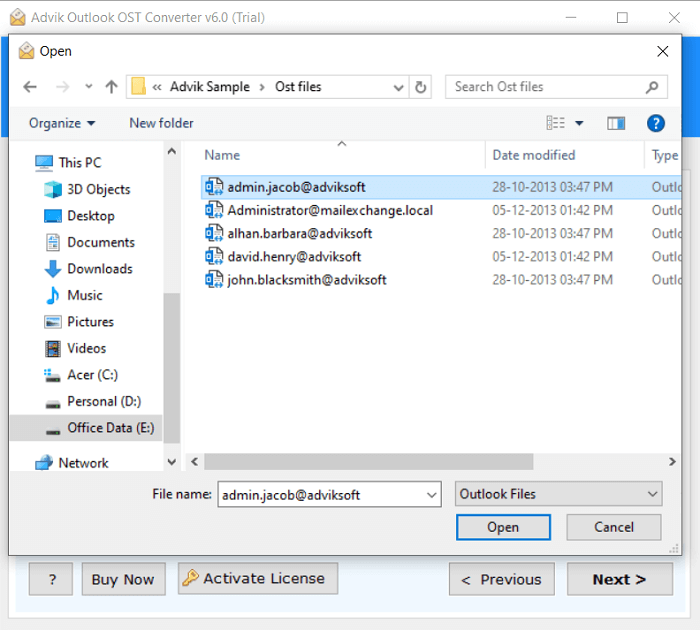The height and width of the screenshot is (630, 700).
Task: Sort files by Type column
Action: coord(663,155)
